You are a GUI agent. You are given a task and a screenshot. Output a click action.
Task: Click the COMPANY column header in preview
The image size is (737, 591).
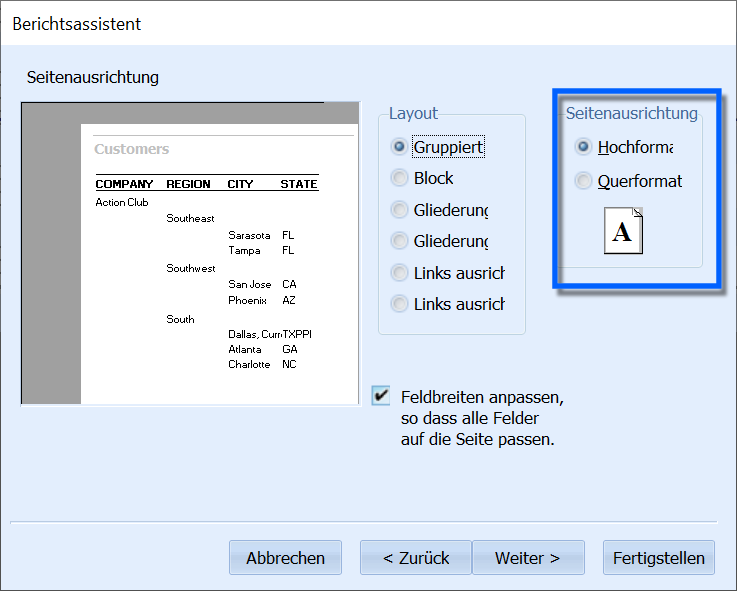124,184
